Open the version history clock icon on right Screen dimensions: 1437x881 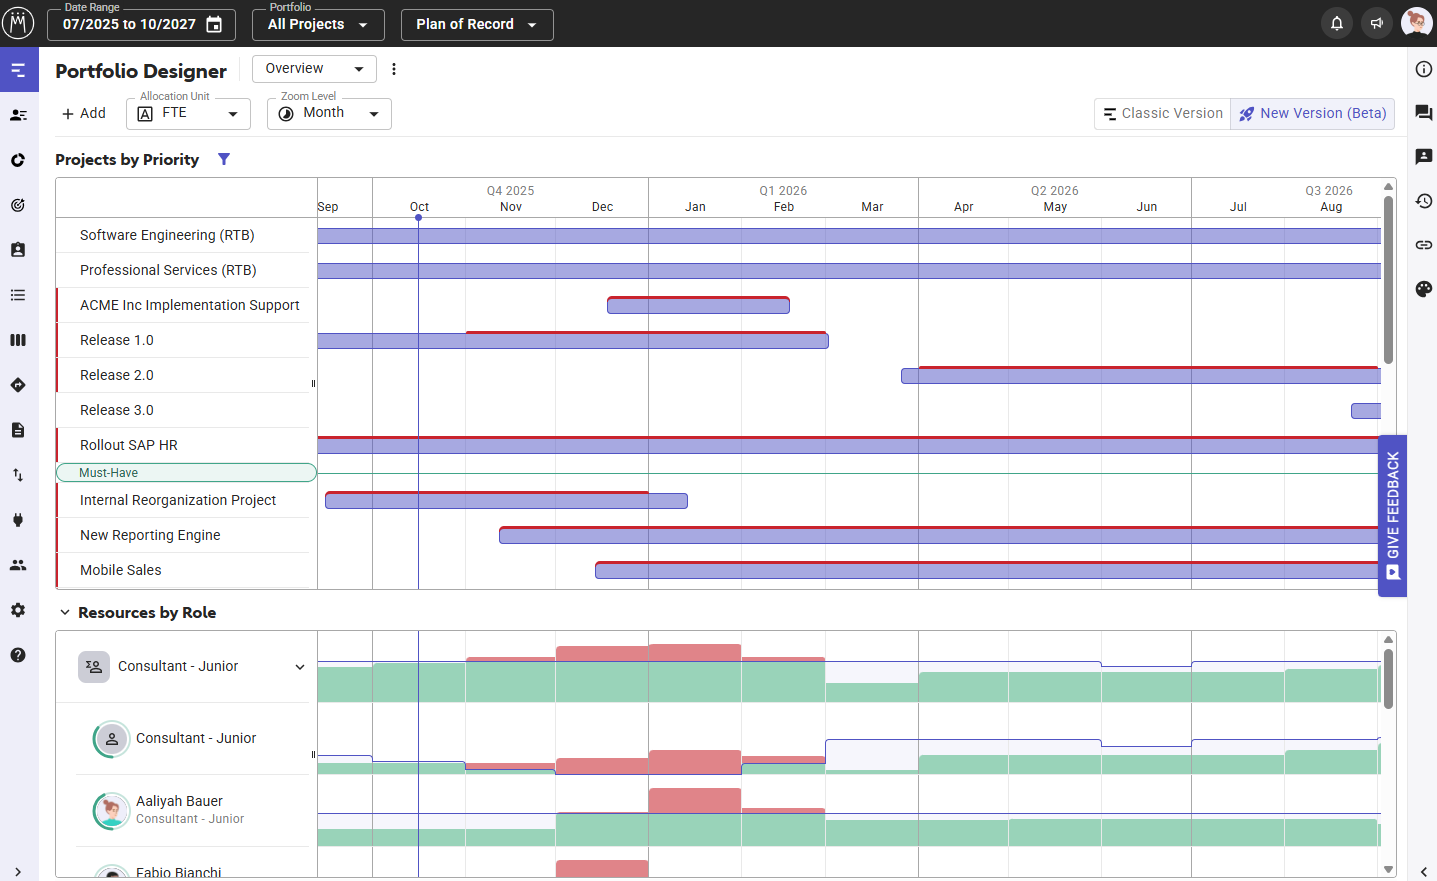[x=1423, y=201]
